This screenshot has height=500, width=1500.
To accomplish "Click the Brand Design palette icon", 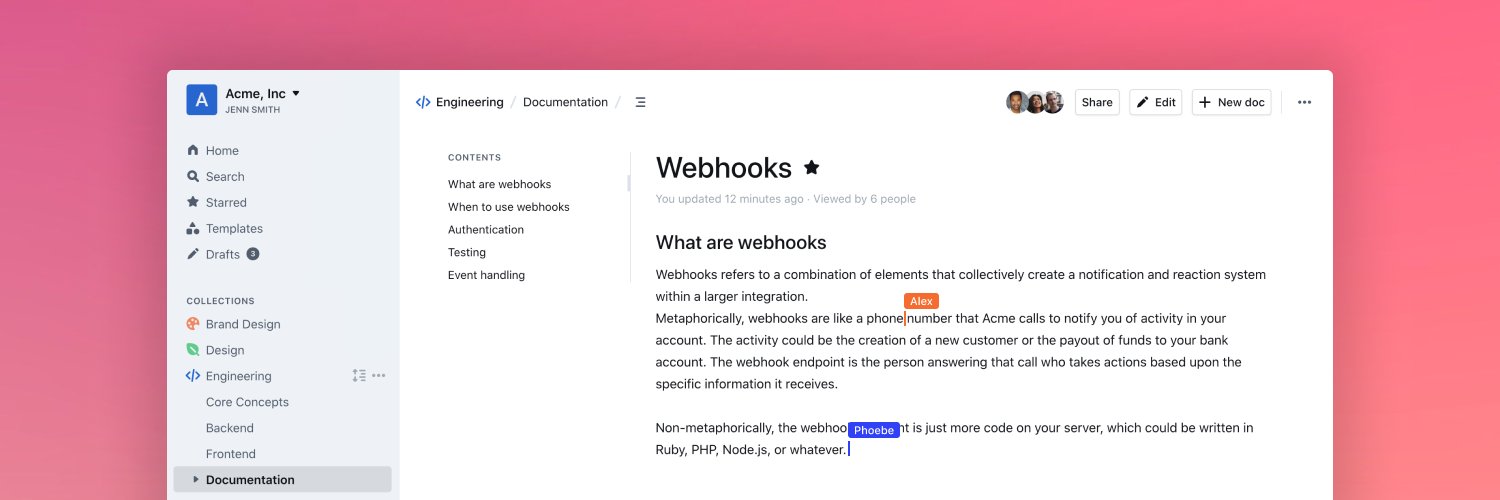I will [x=193, y=324].
